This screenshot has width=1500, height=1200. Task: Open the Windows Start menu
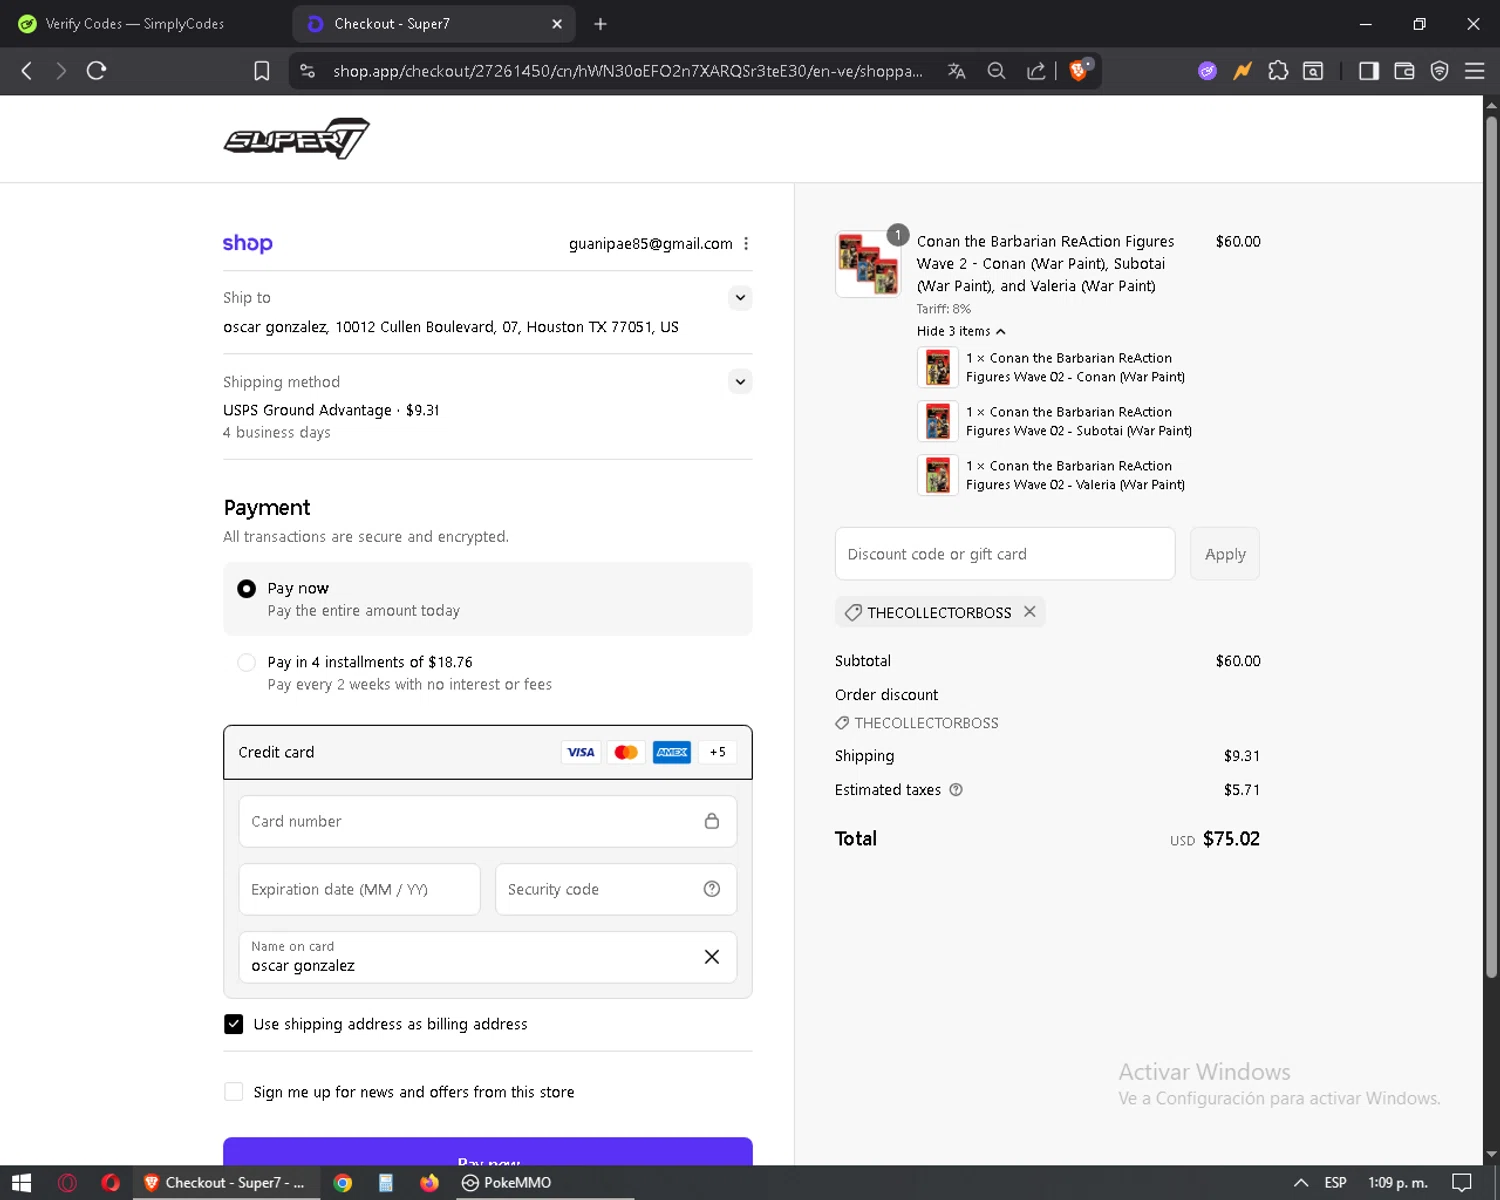point(21,1183)
